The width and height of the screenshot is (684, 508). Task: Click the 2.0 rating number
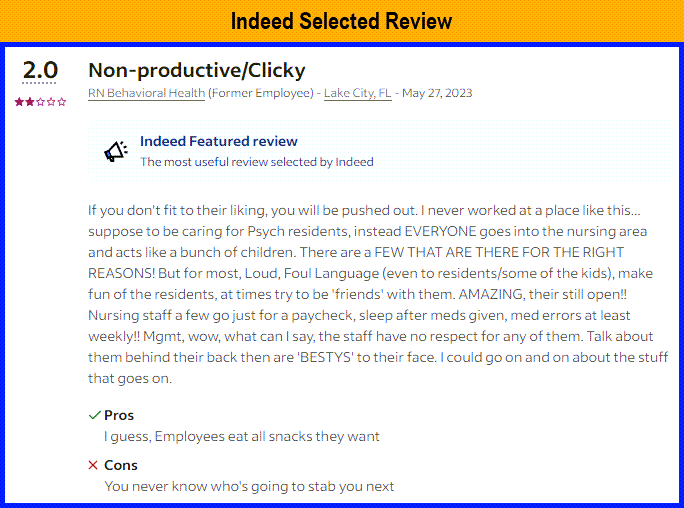click(41, 70)
